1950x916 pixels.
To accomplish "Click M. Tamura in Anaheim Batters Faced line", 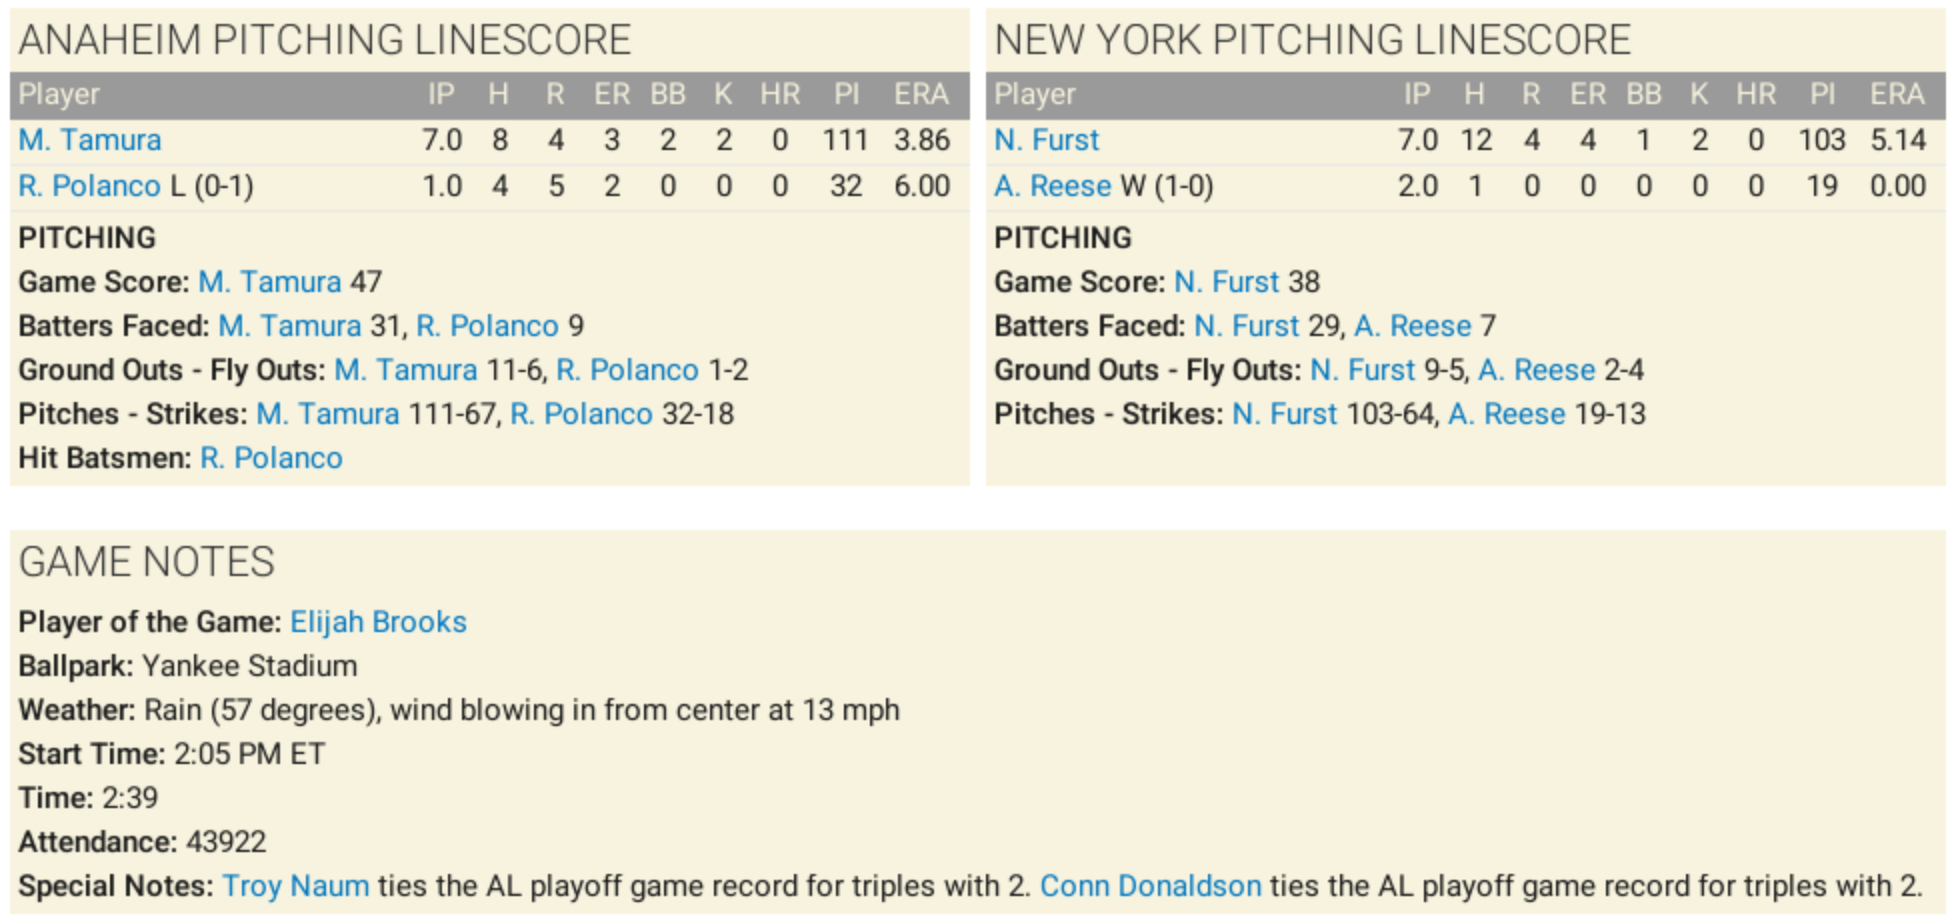I will (290, 326).
